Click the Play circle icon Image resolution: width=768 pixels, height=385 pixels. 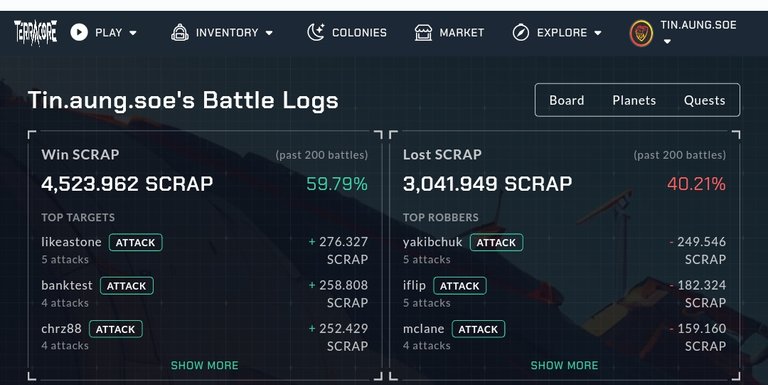click(79, 32)
